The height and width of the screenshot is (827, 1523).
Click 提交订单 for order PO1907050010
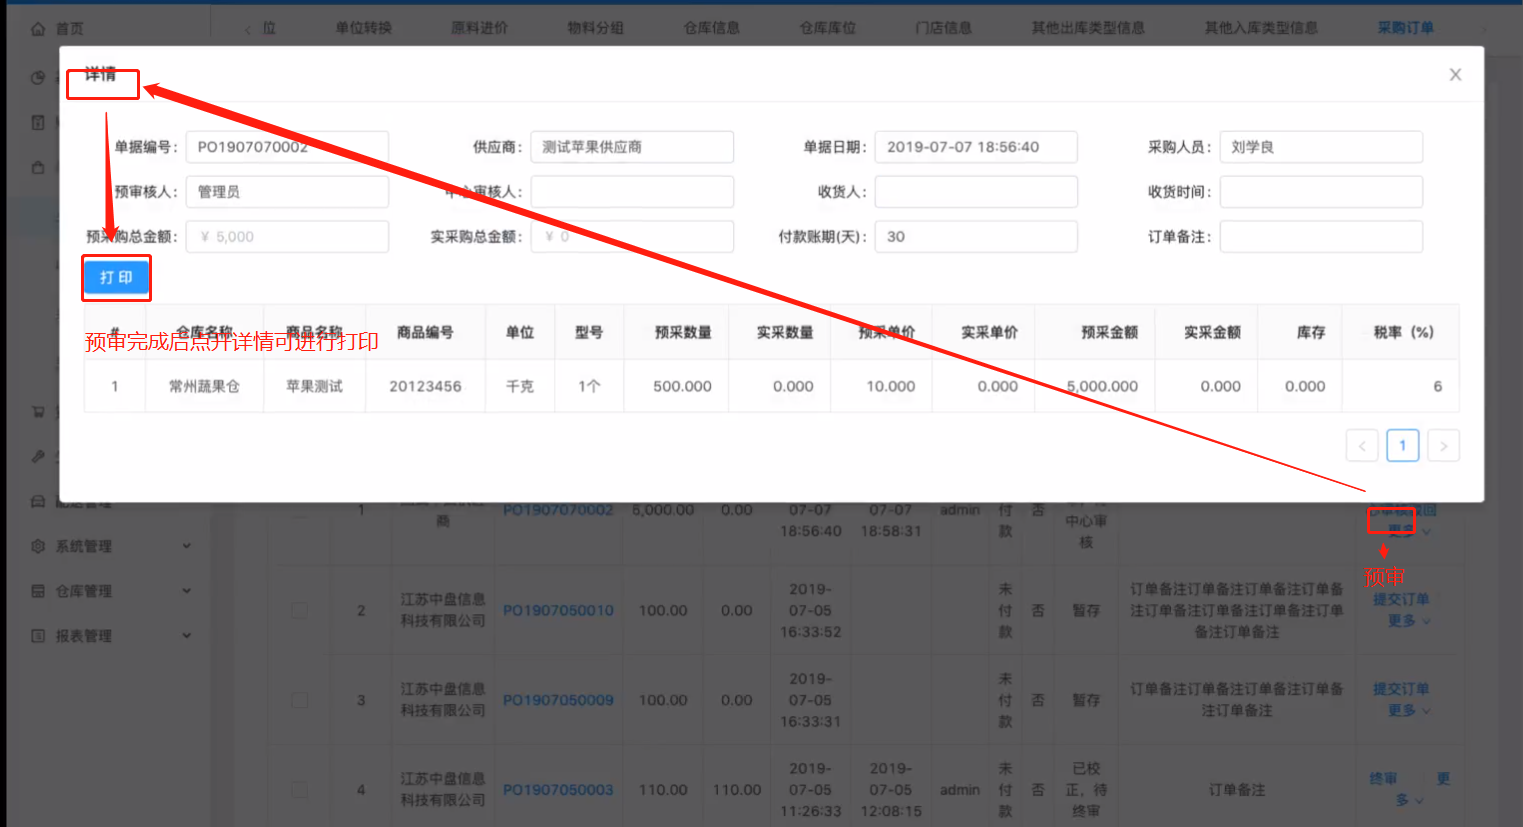click(1401, 599)
